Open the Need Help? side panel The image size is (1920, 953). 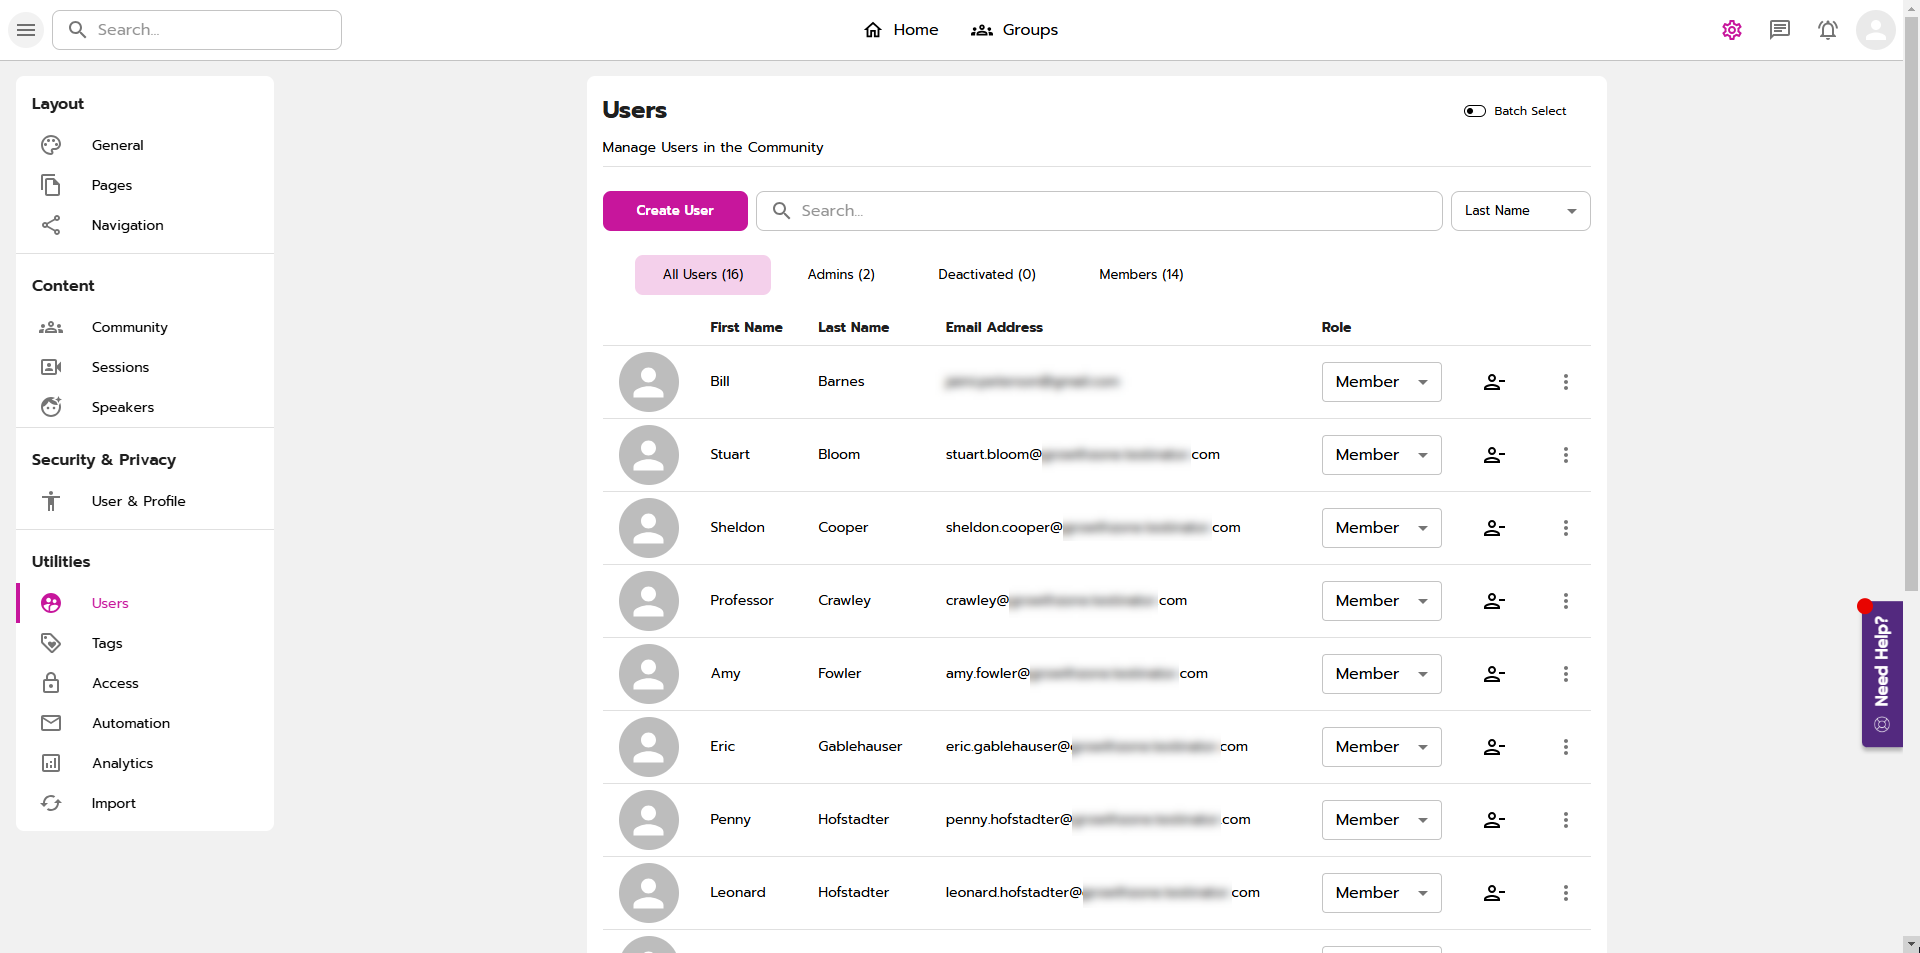pyautogui.click(x=1881, y=673)
